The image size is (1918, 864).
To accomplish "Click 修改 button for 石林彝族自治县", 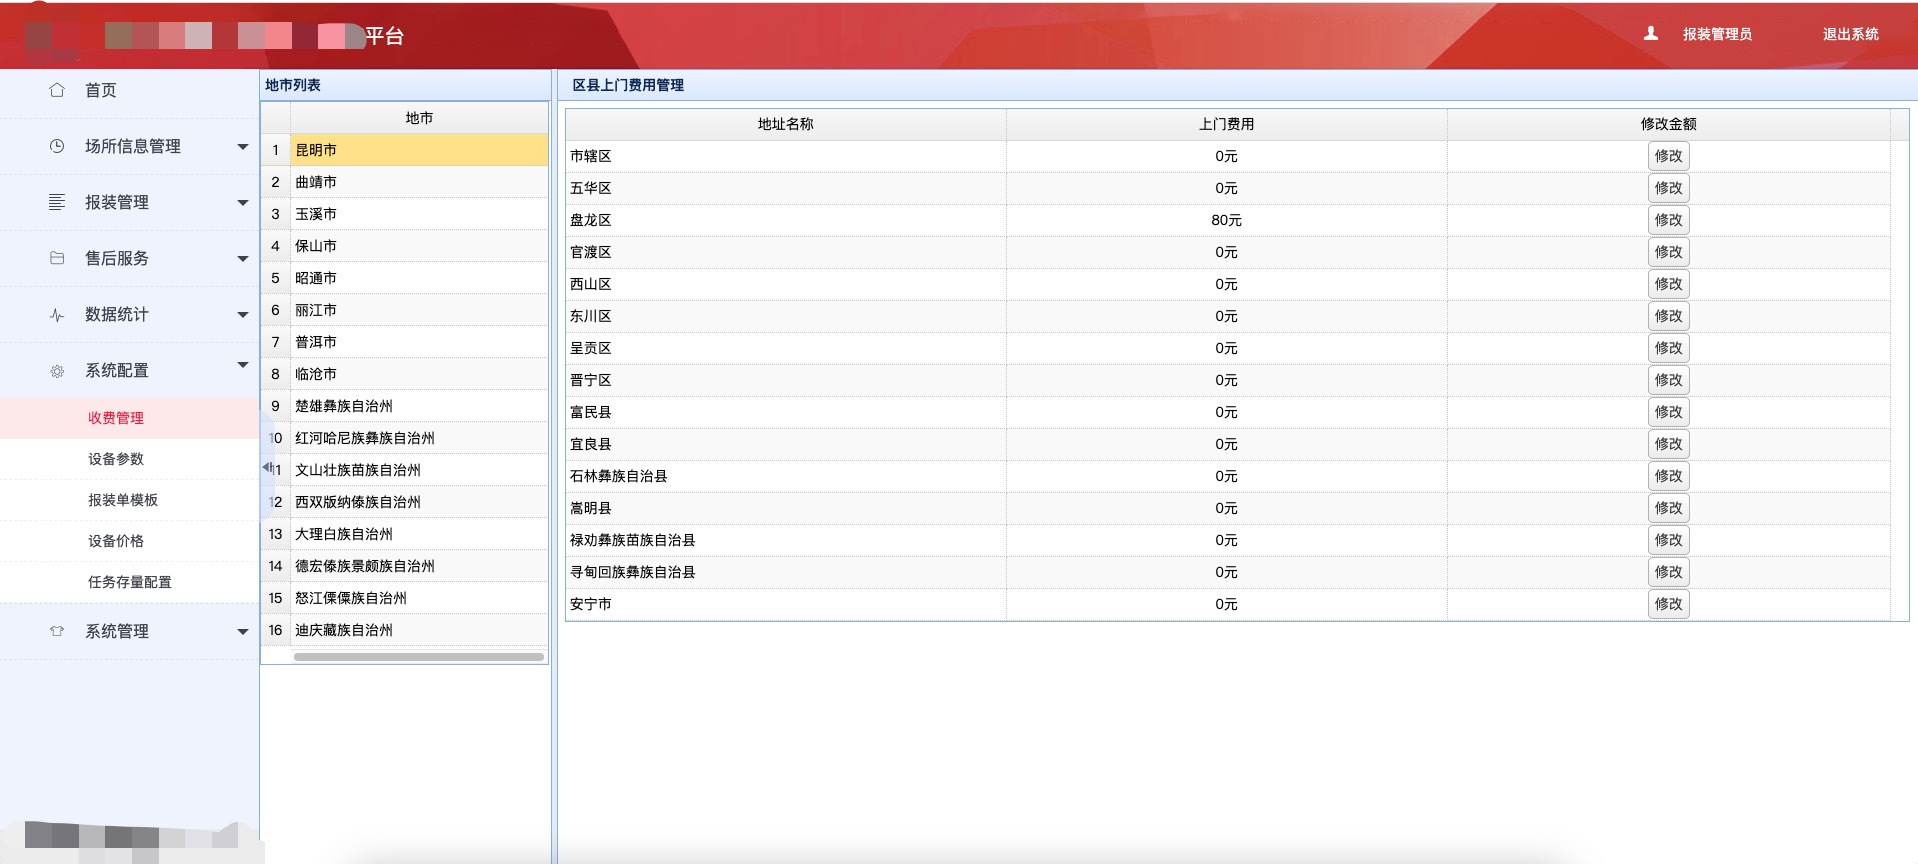I will point(1668,476).
